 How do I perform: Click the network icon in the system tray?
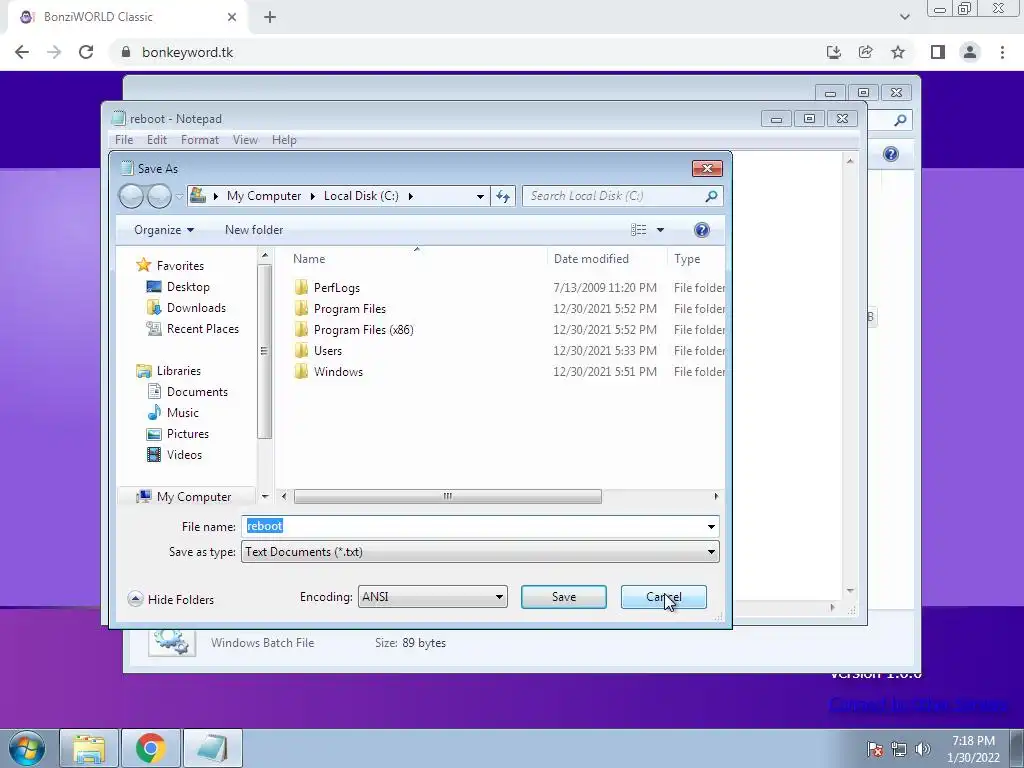pyautogui.click(x=899, y=749)
